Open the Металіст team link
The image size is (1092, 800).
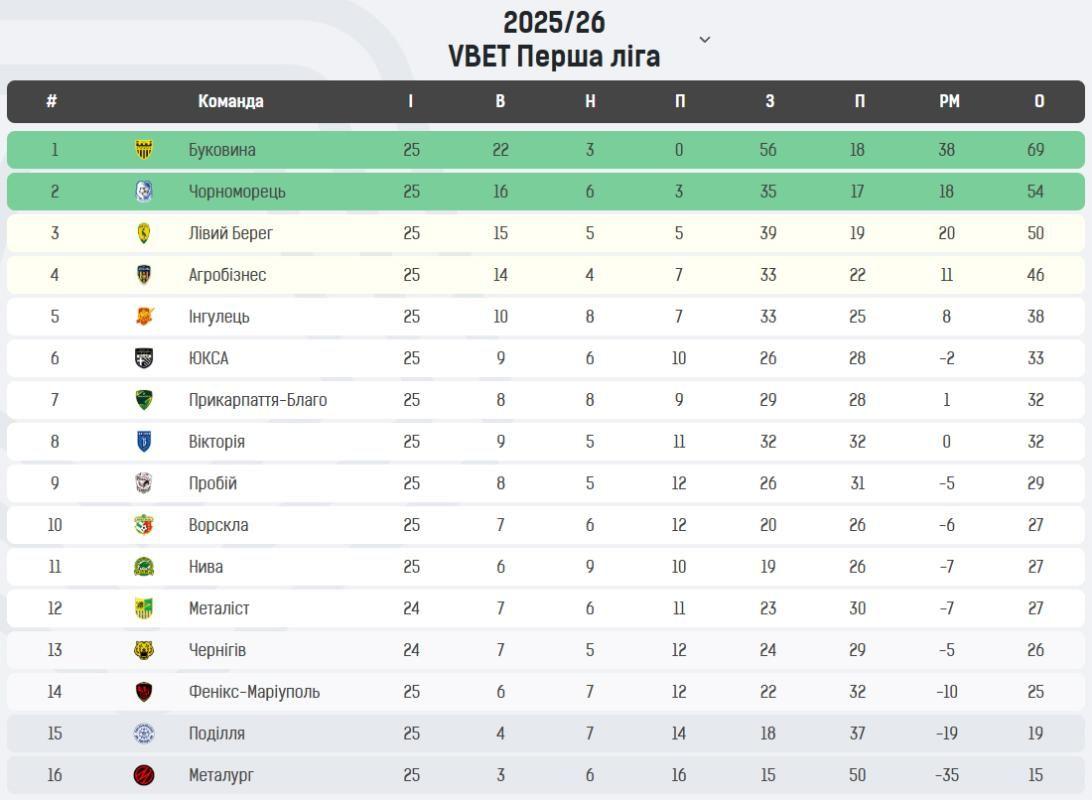point(218,608)
